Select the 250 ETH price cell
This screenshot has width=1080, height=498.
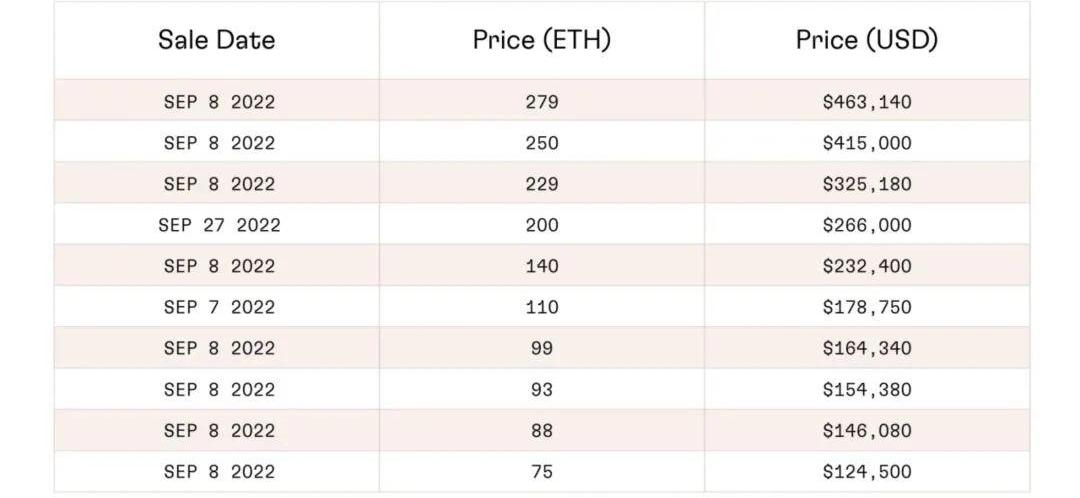[x=541, y=143]
